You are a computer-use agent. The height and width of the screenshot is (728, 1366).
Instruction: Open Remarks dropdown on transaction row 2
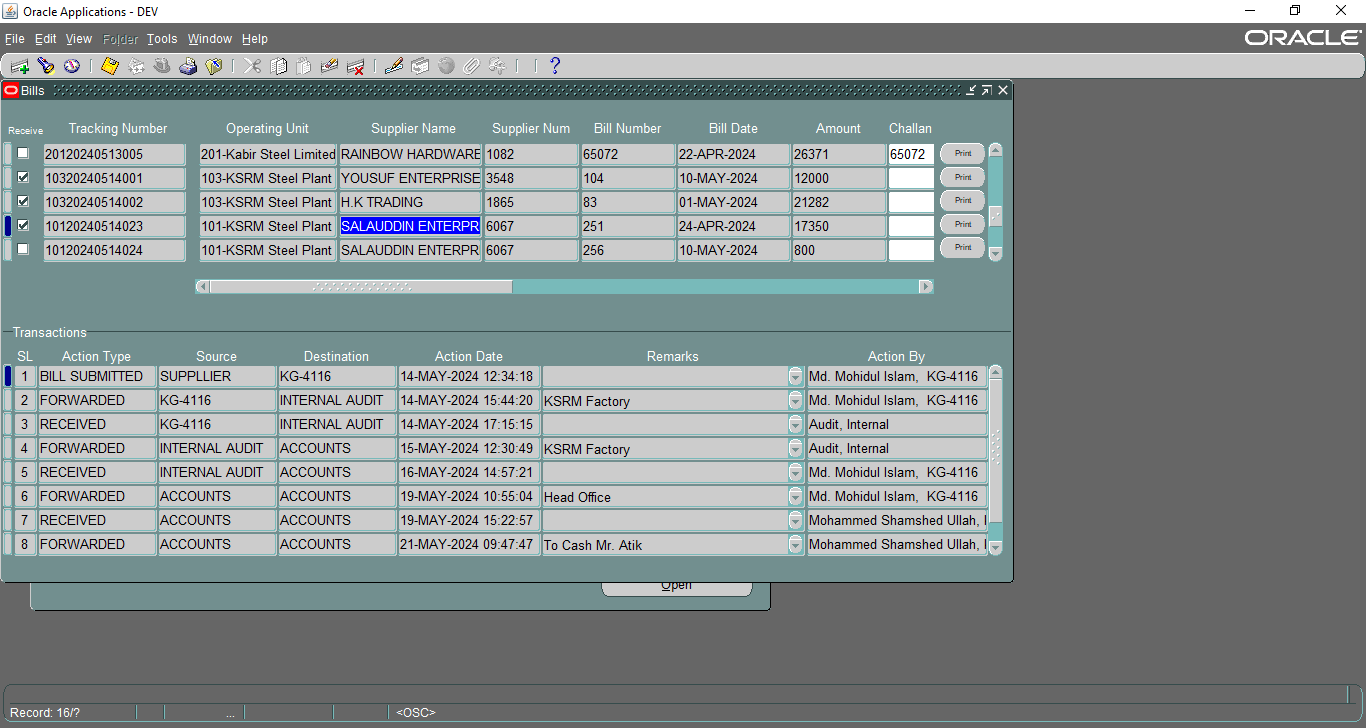click(x=796, y=400)
